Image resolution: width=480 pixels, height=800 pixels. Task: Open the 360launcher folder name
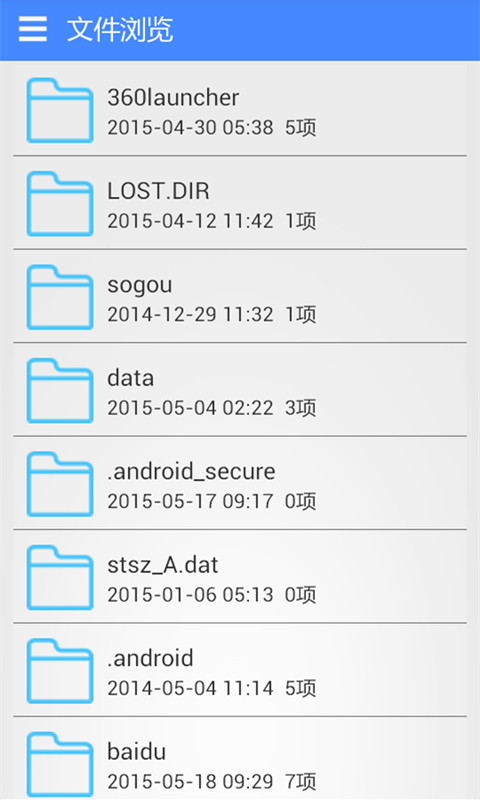173,97
